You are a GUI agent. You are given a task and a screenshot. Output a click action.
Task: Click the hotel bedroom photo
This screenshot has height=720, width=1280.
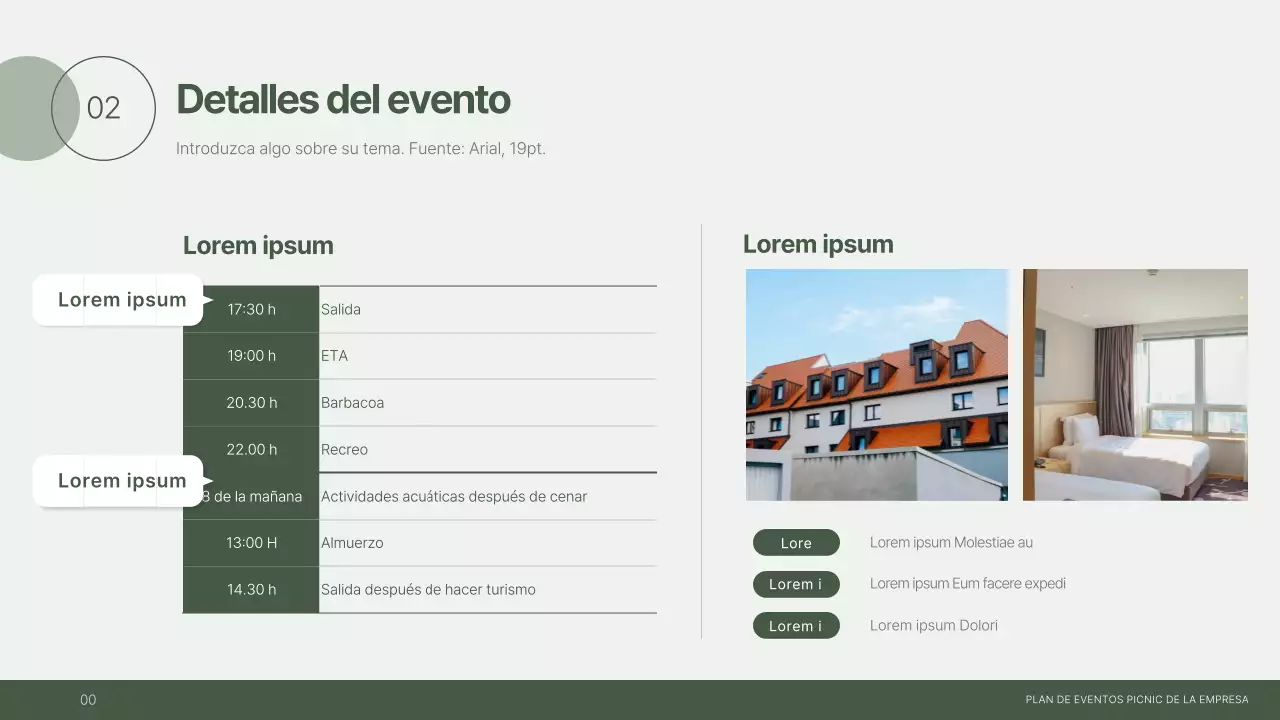click(x=1135, y=384)
